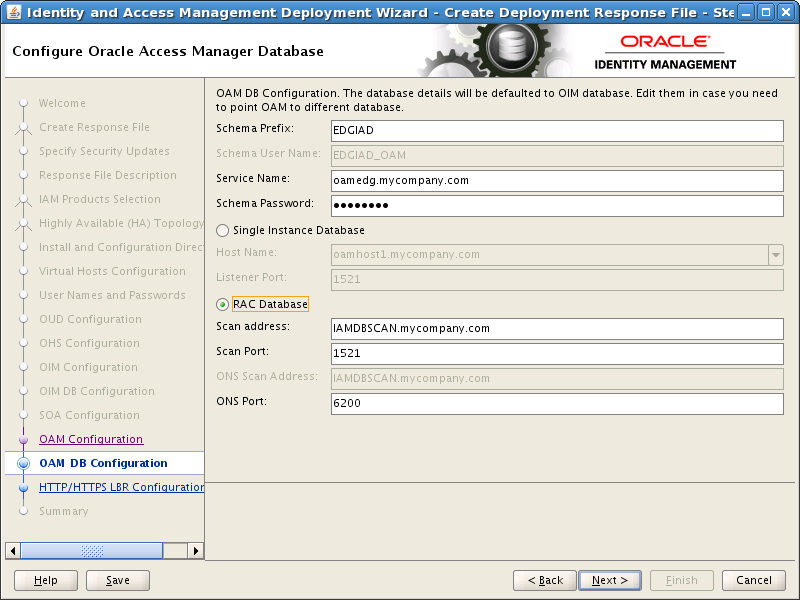
Task: Open the HTTP/HTTPS LBR Configuration step link
Action: 121,487
